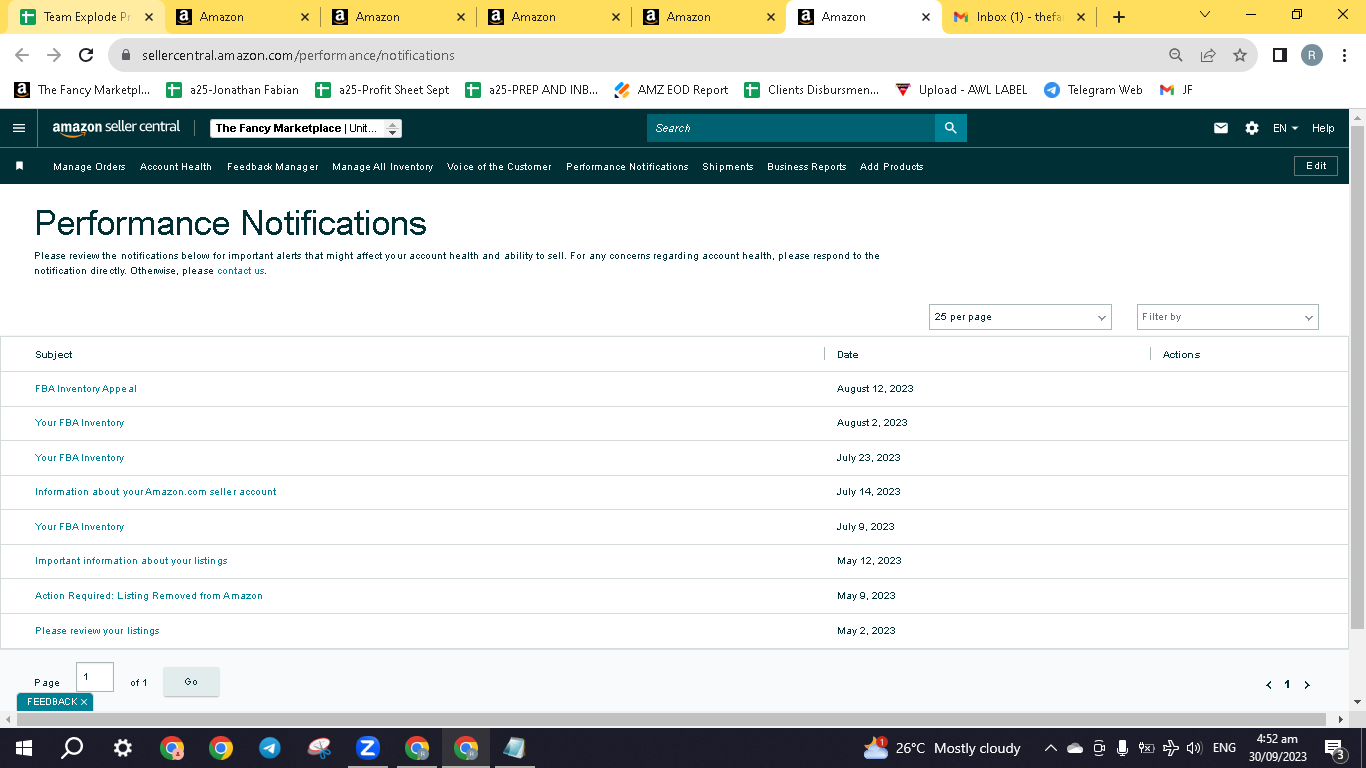1366x768 pixels.
Task: Click the bookmark flag icon
Action: click(19, 166)
